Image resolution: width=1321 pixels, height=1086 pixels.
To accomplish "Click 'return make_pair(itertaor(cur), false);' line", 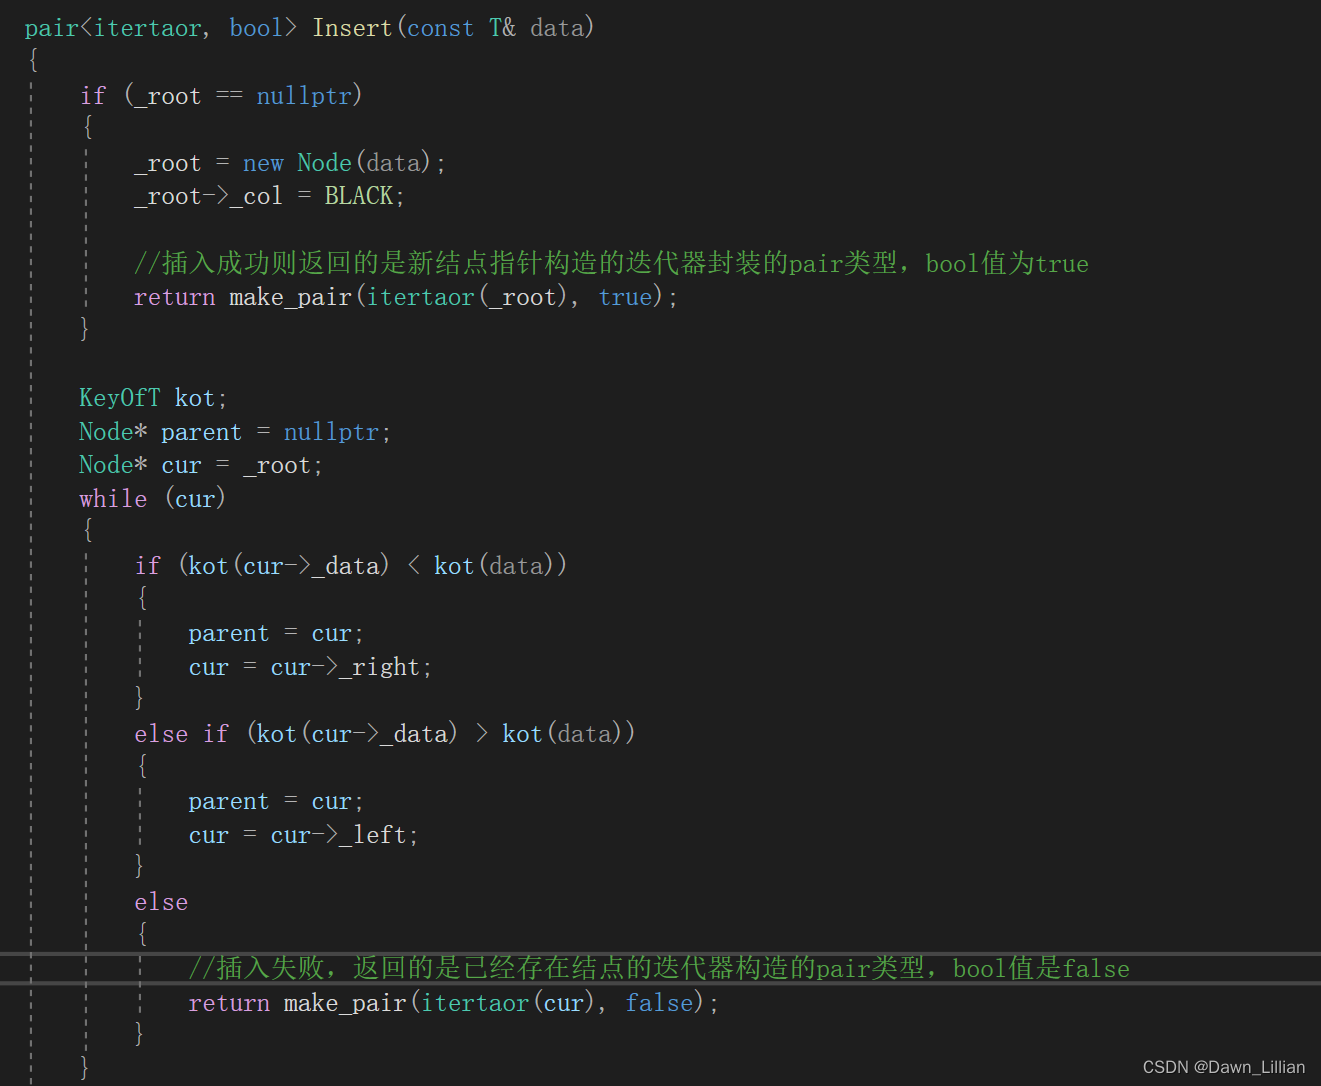I will 453,1003.
